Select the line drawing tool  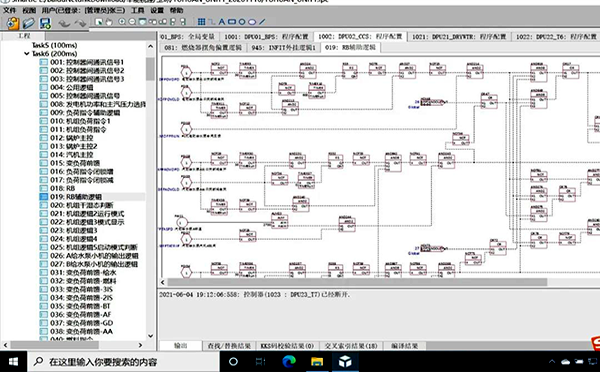click(262, 22)
